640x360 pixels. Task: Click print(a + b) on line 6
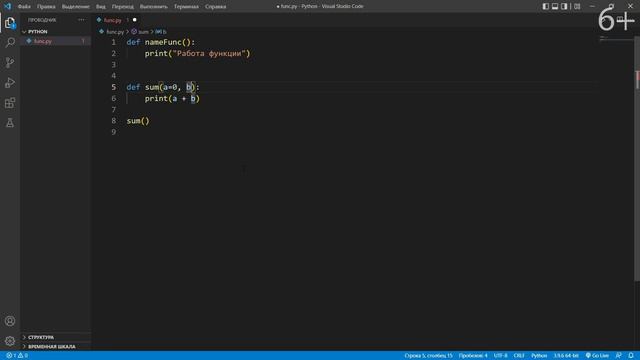coord(172,98)
